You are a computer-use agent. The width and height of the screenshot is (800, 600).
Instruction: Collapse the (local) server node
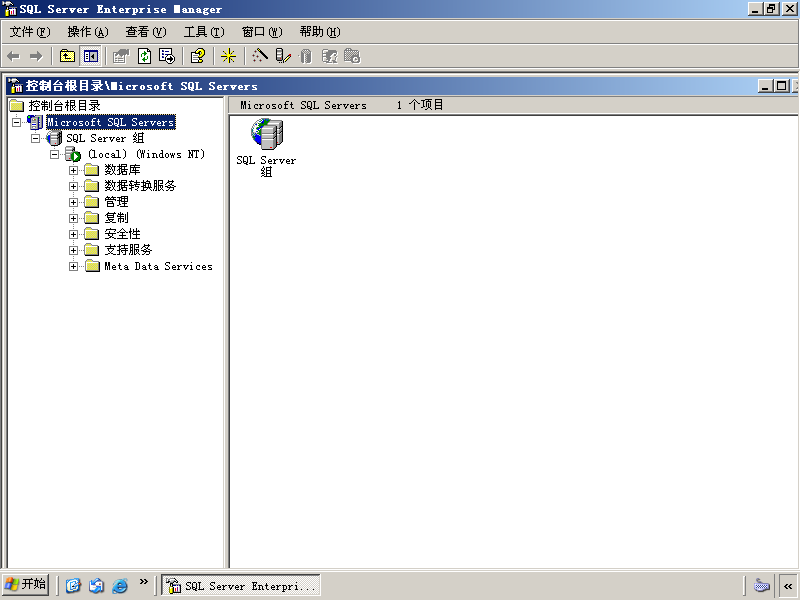tap(55, 154)
